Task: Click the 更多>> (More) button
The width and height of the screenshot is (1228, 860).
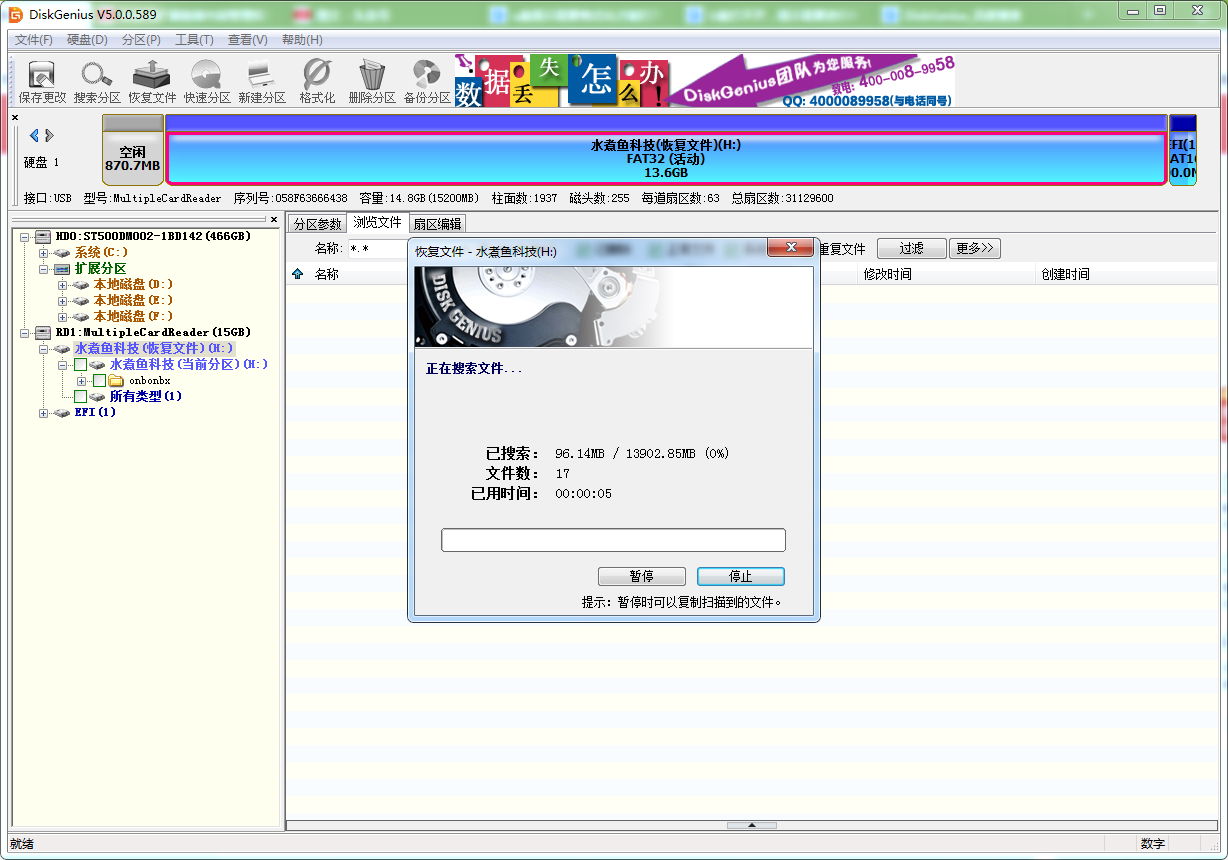Action: click(974, 249)
